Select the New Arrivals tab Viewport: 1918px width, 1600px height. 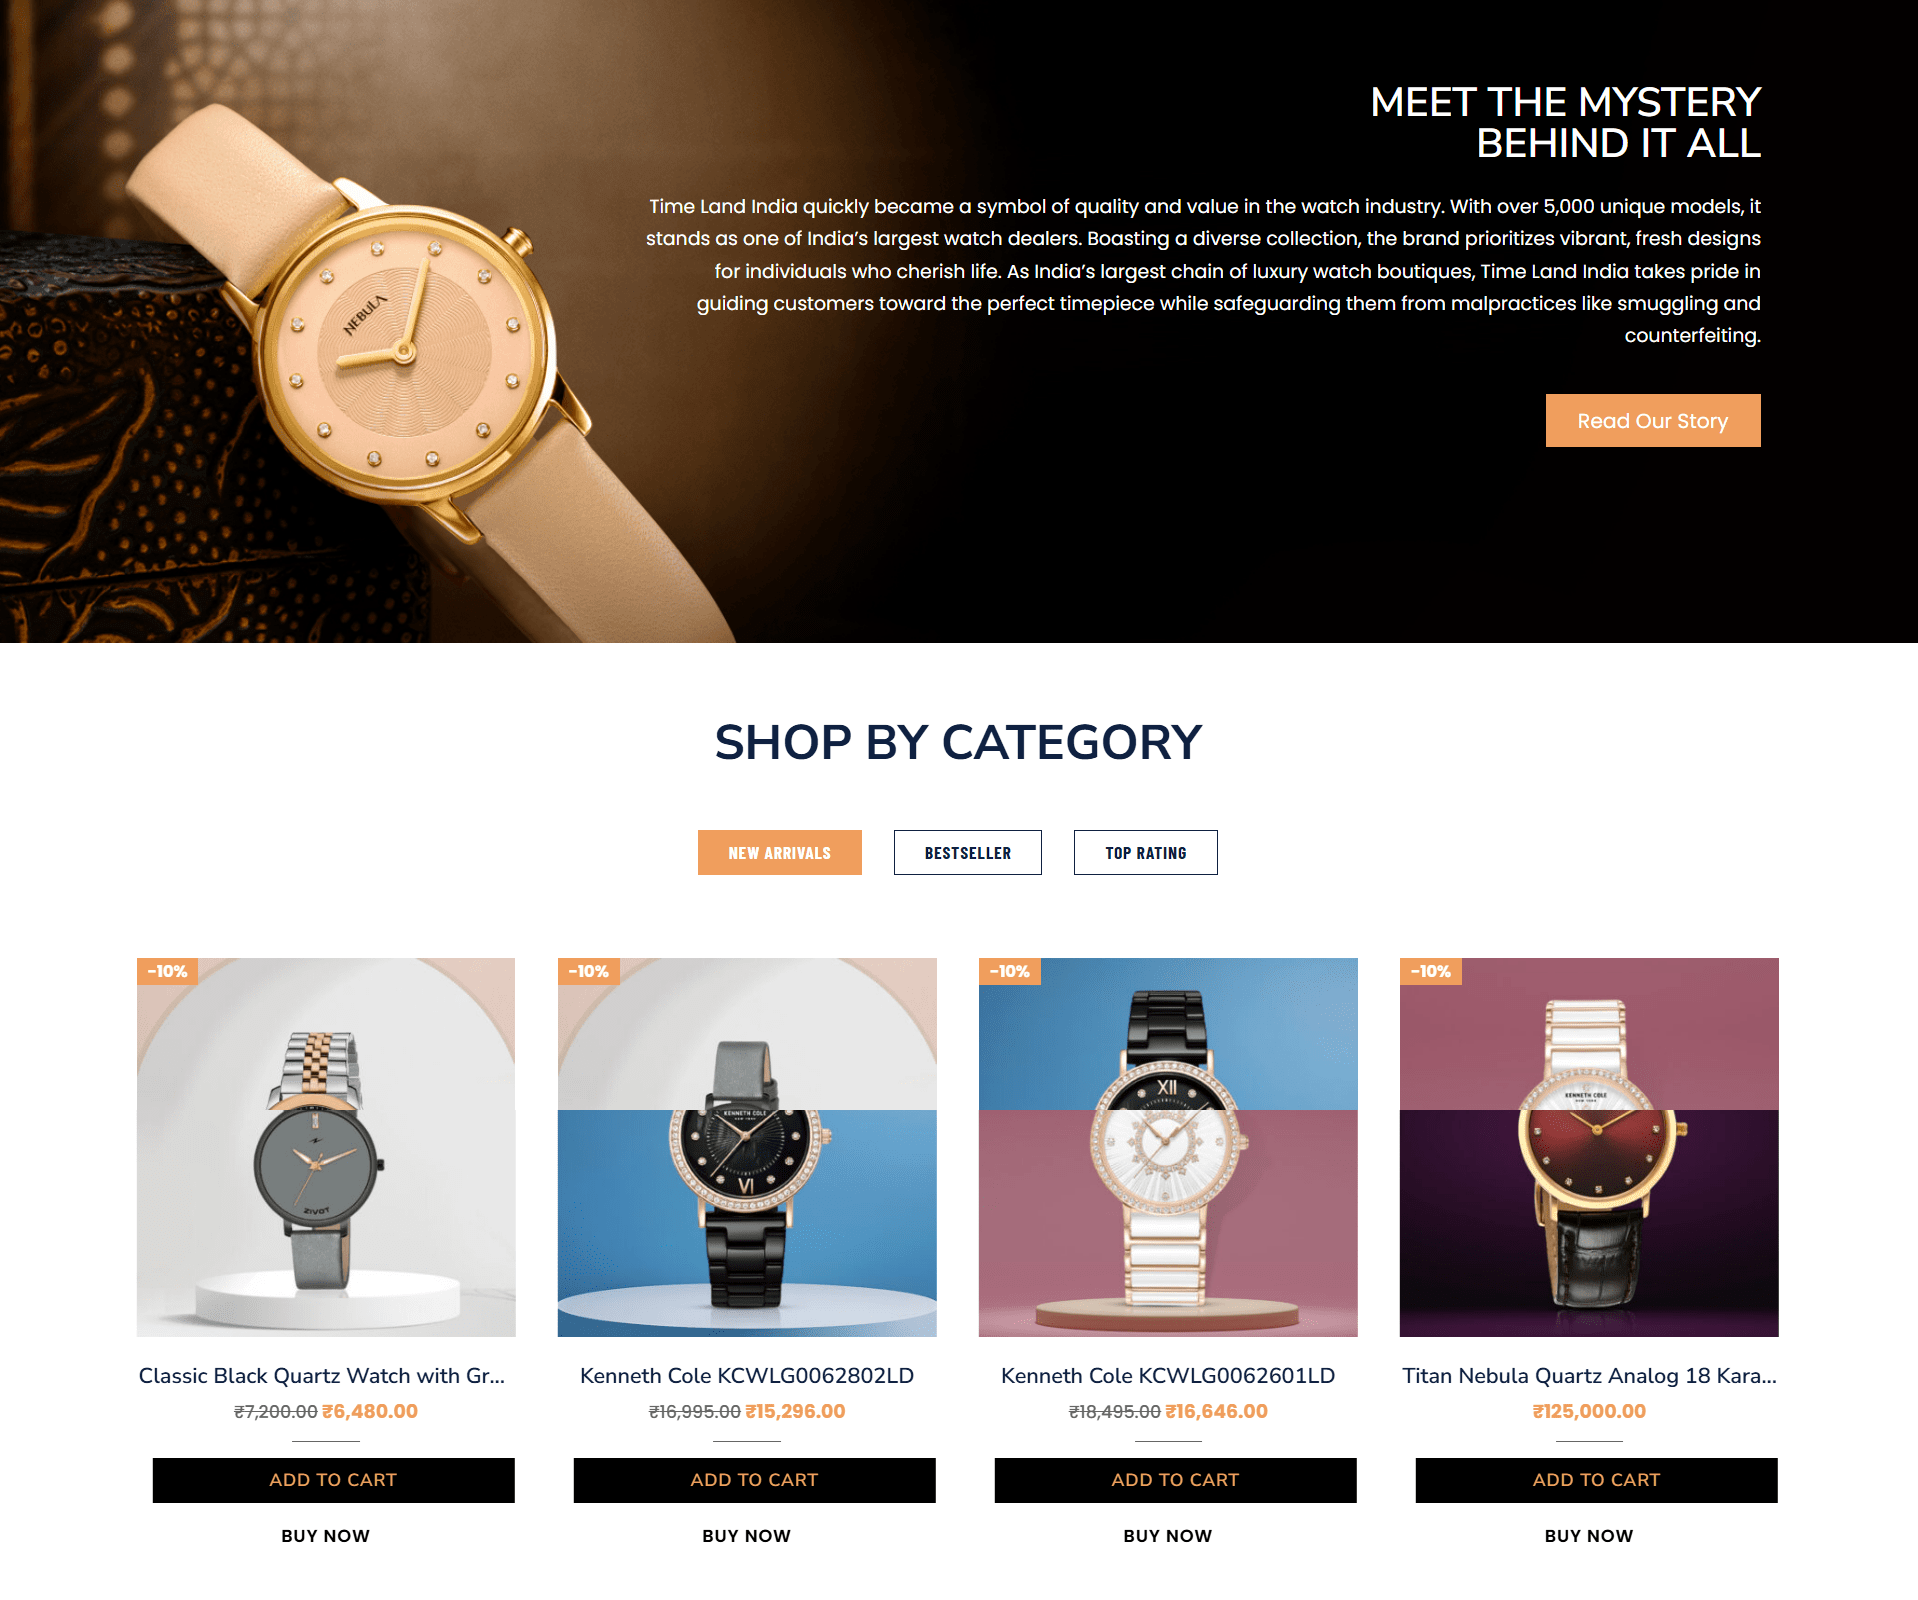coord(779,852)
